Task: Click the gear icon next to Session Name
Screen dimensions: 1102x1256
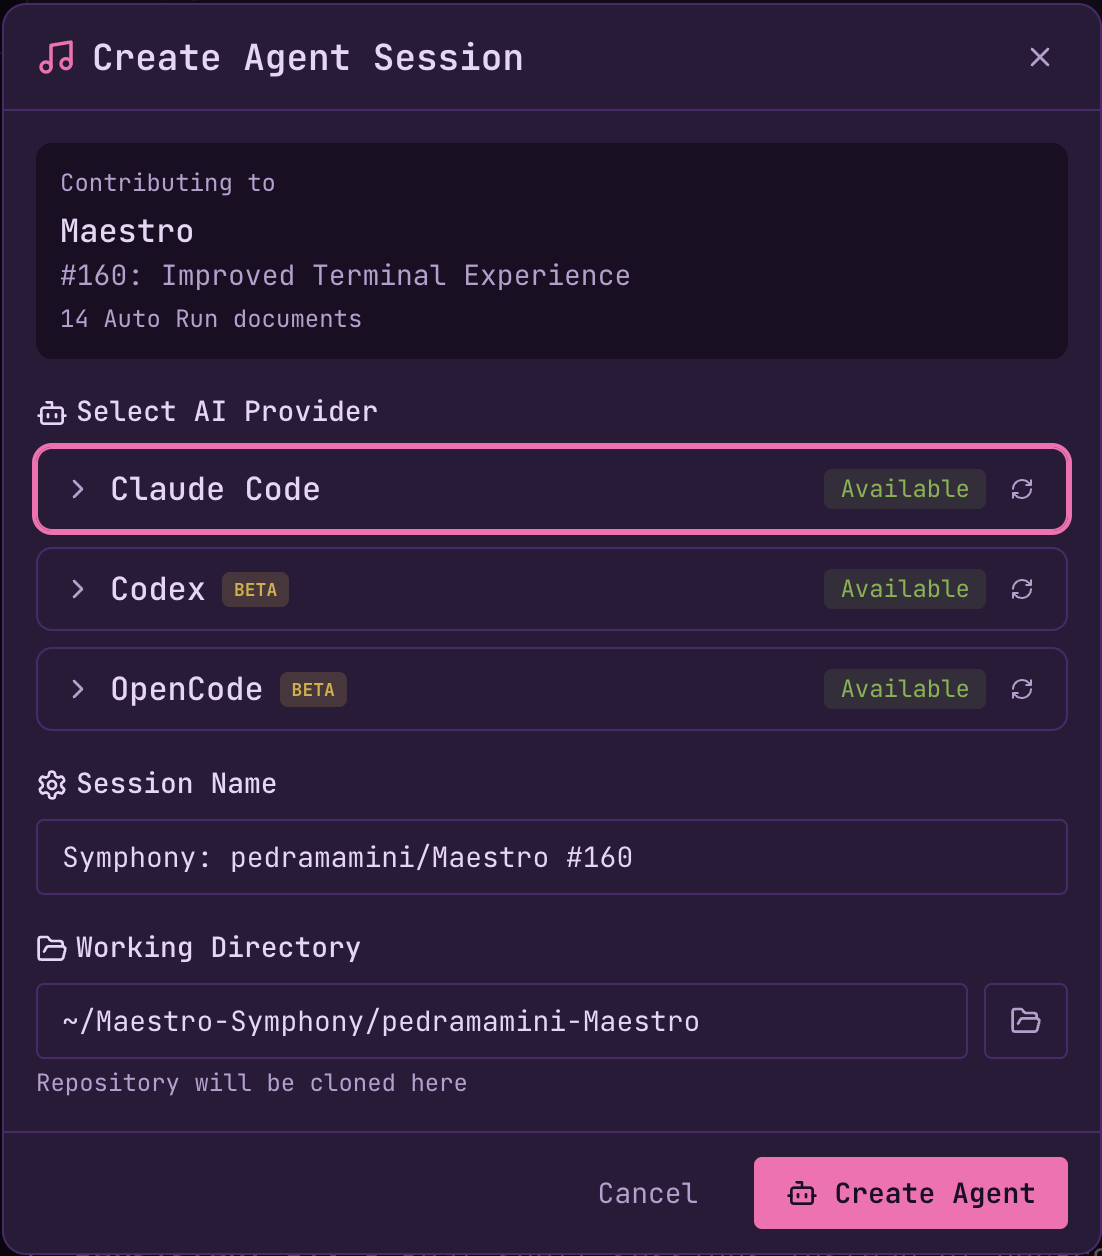Action: click(51, 784)
